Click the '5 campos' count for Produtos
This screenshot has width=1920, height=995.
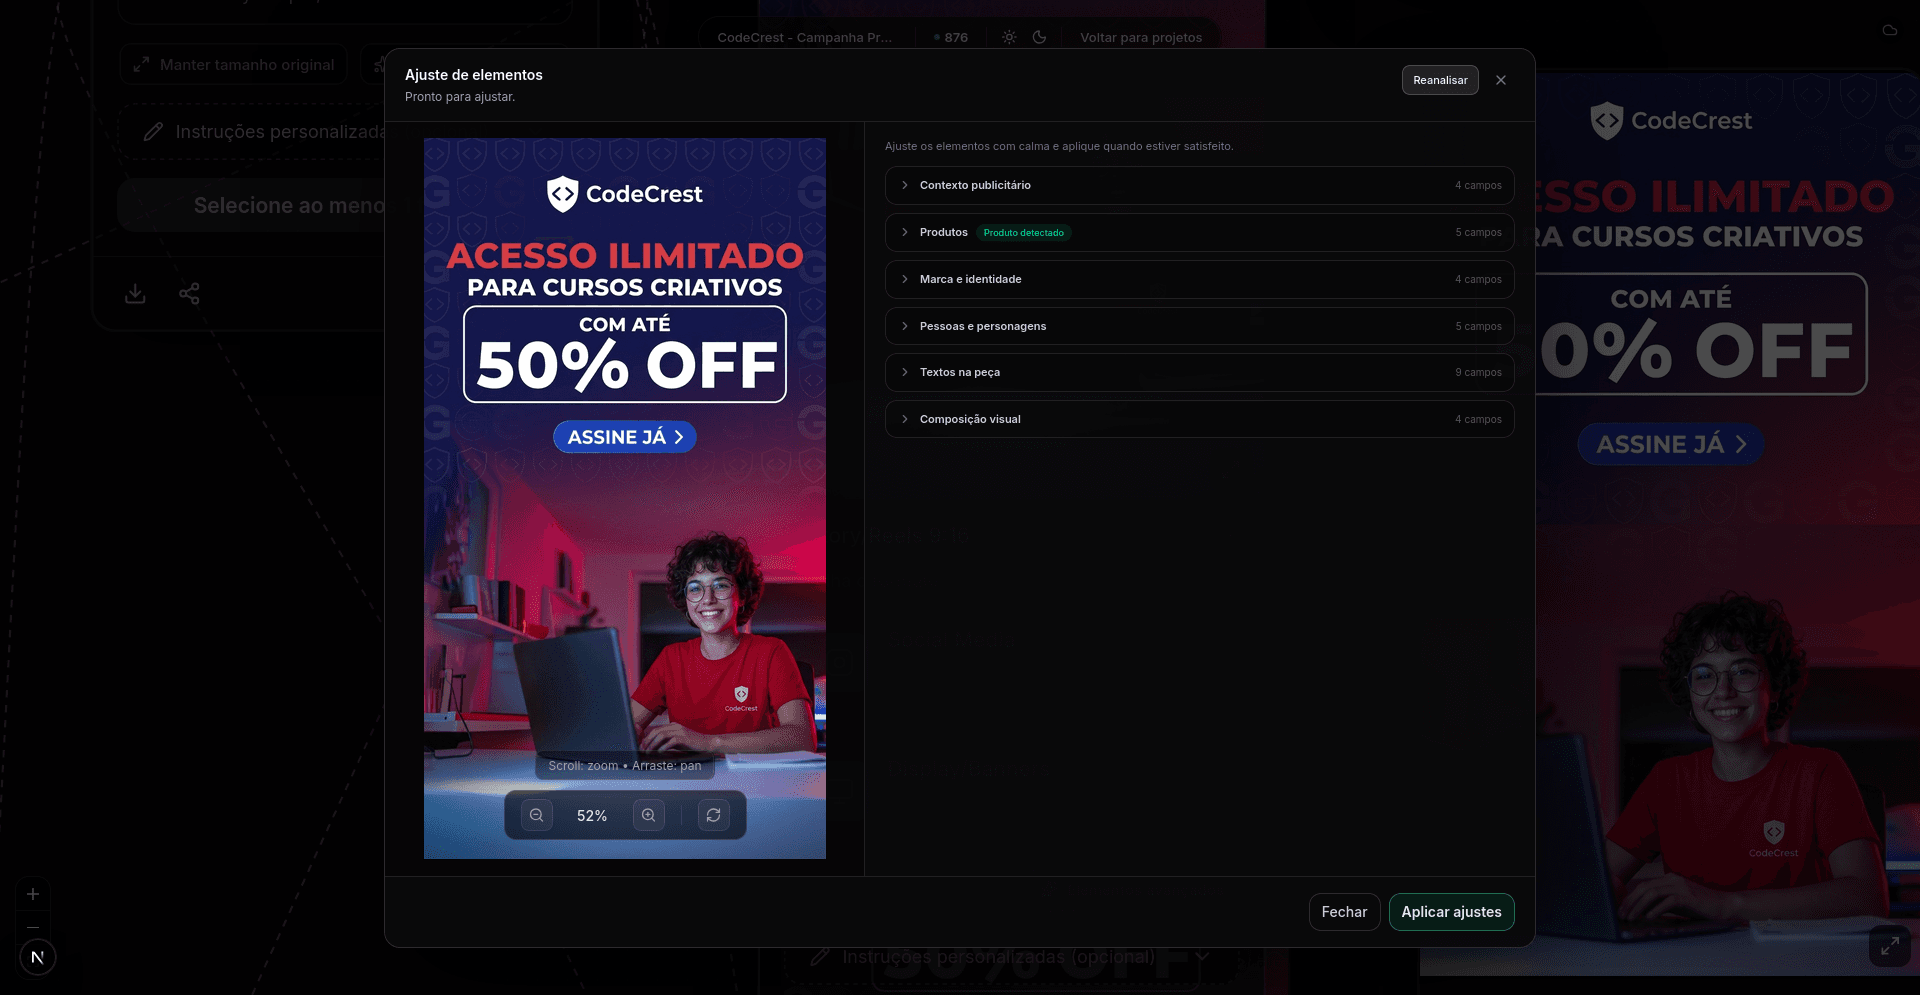point(1478,233)
